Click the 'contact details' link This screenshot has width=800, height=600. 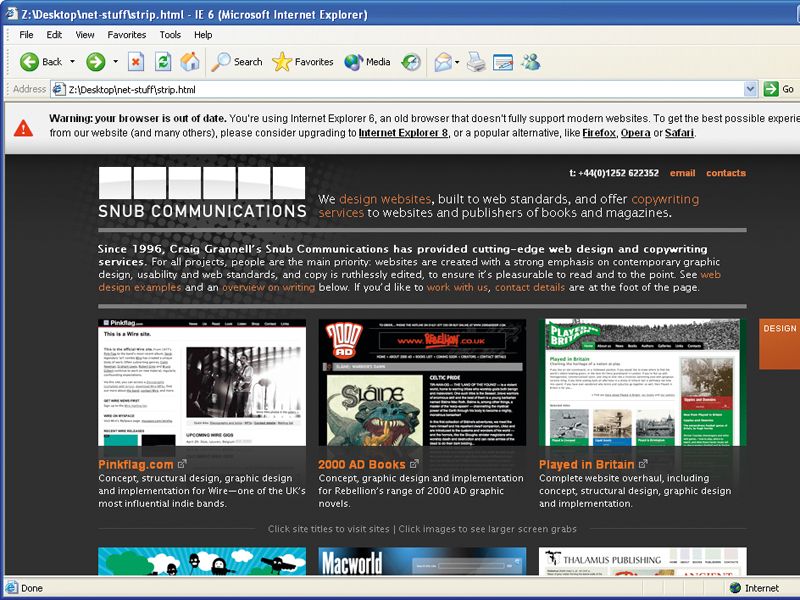[530, 287]
